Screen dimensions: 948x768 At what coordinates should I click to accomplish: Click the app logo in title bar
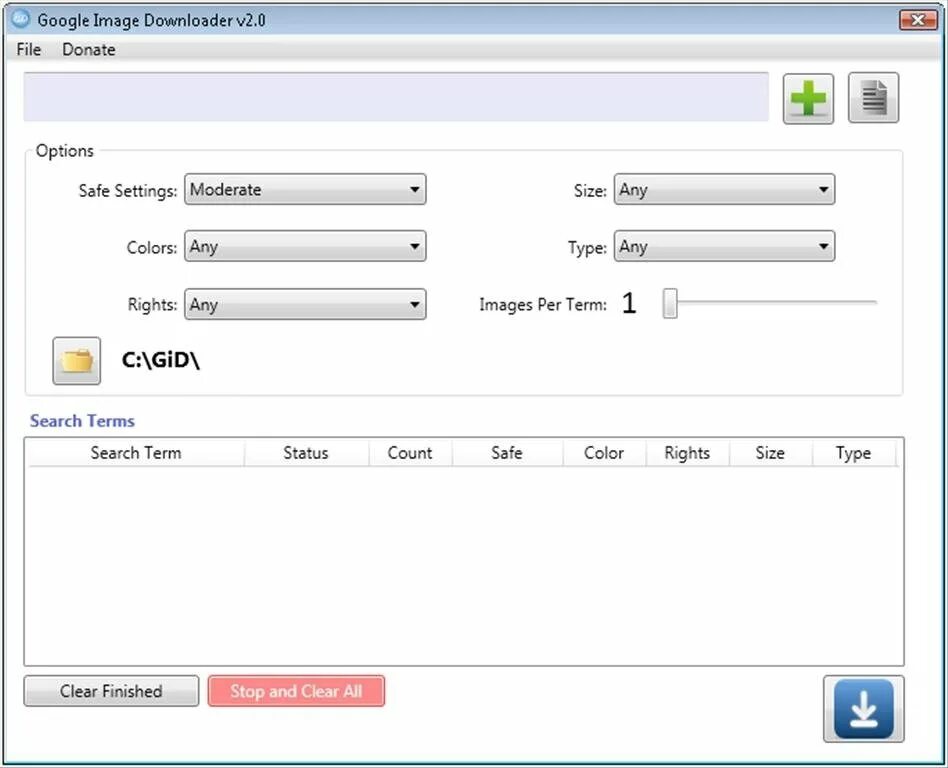coord(21,19)
